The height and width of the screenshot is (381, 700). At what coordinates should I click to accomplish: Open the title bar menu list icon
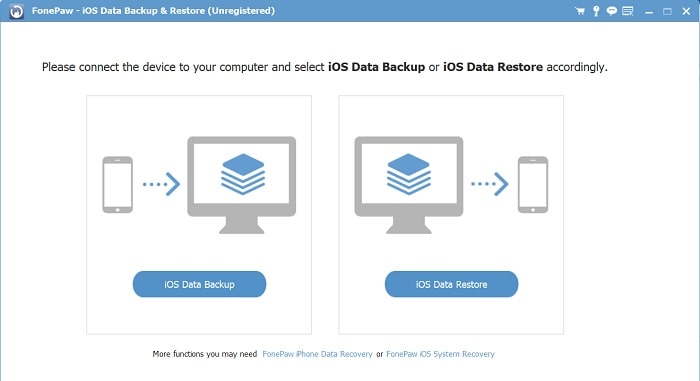pos(628,11)
